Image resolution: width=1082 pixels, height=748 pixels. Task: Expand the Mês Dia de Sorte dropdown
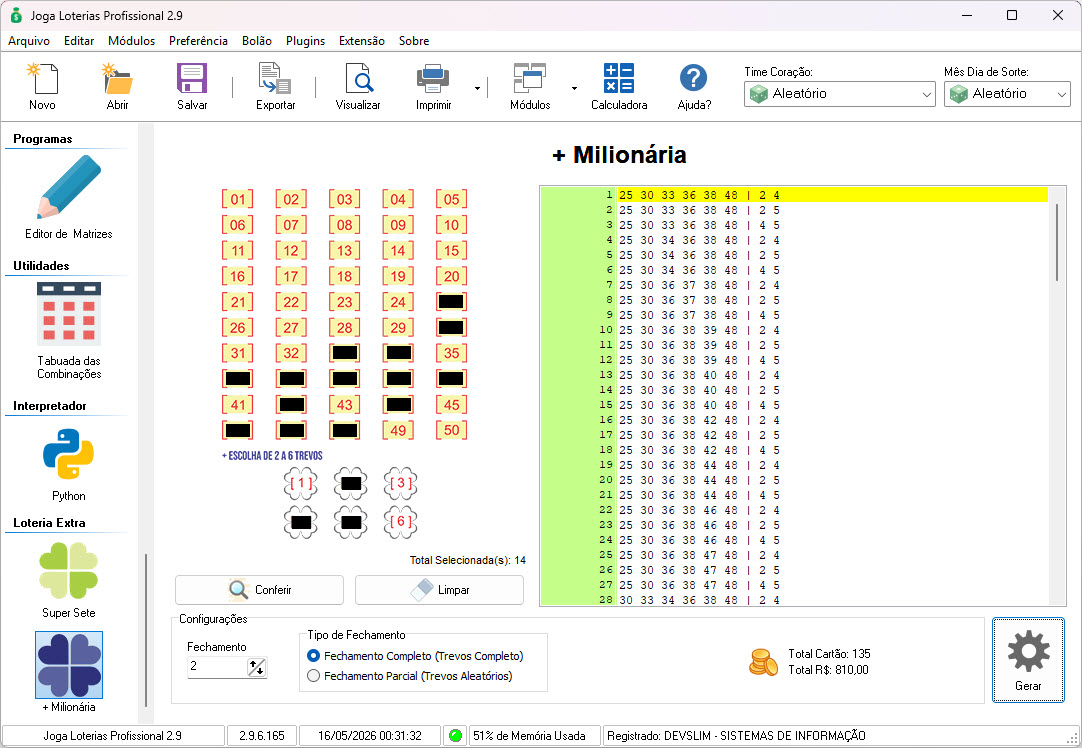[1061, 95]
